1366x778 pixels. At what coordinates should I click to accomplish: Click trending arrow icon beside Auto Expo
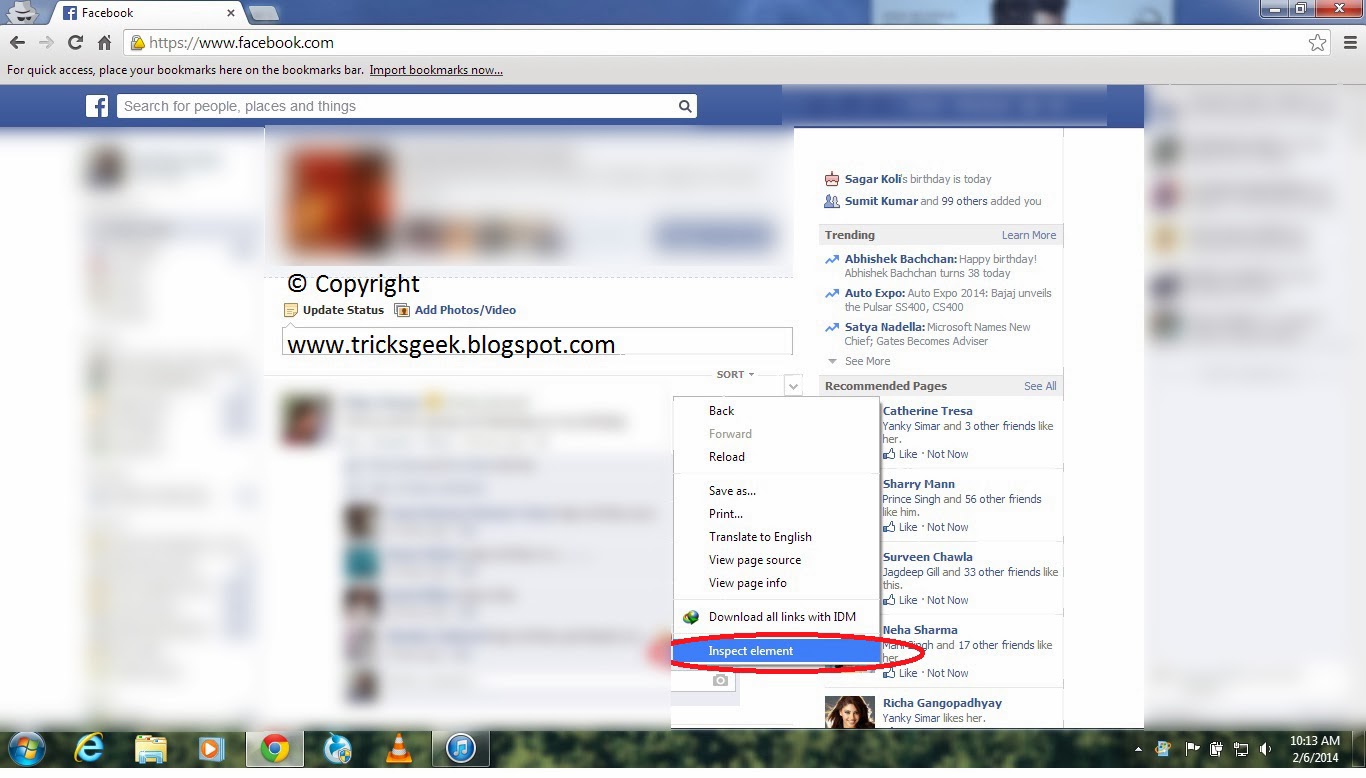[831, 294]
